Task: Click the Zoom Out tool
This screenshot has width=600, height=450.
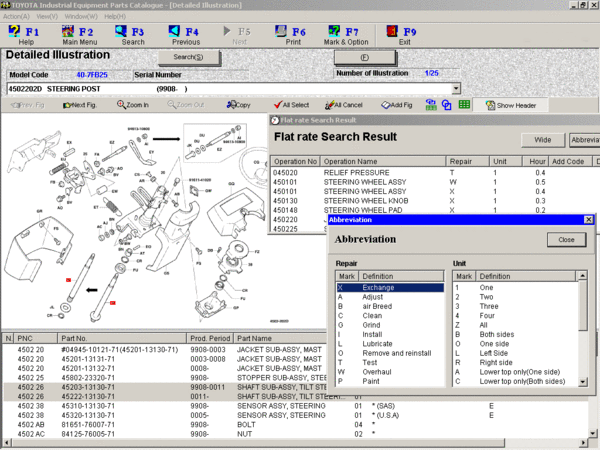Action: pyautogui.click(x=186, y=104)
